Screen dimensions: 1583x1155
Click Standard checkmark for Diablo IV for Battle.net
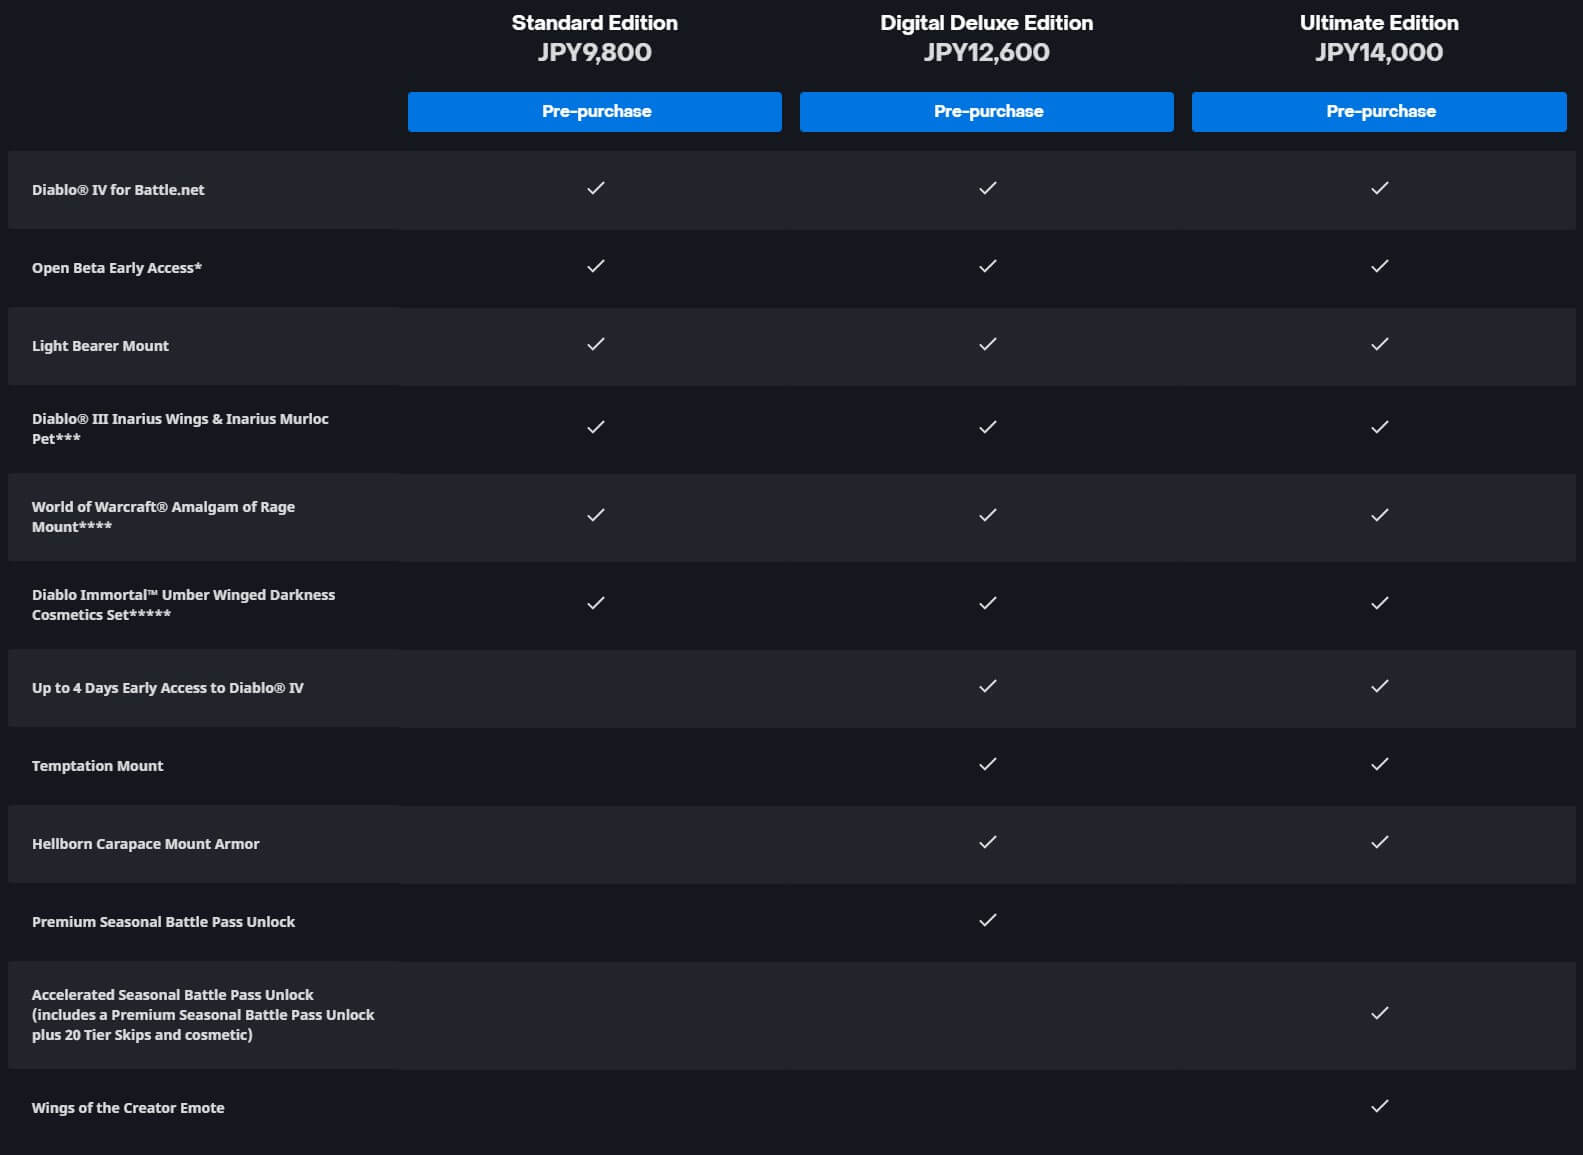(x=596, y=188)
